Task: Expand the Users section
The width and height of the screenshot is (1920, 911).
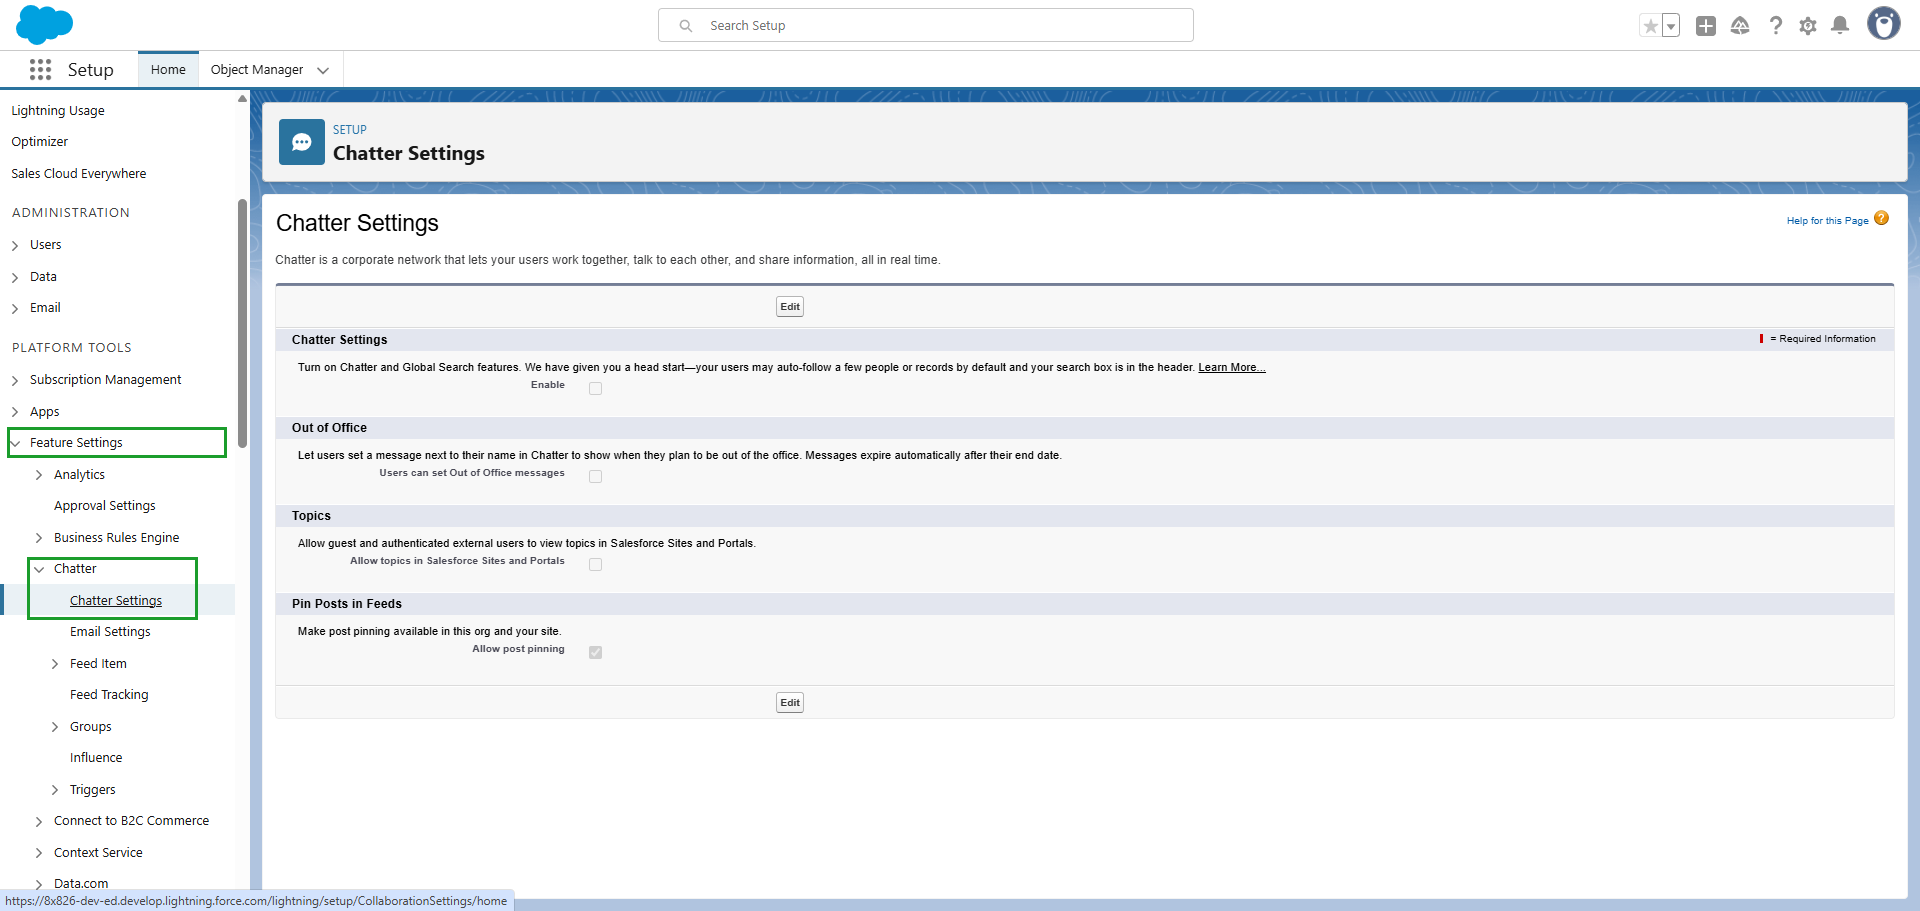Action: (15, 245)
